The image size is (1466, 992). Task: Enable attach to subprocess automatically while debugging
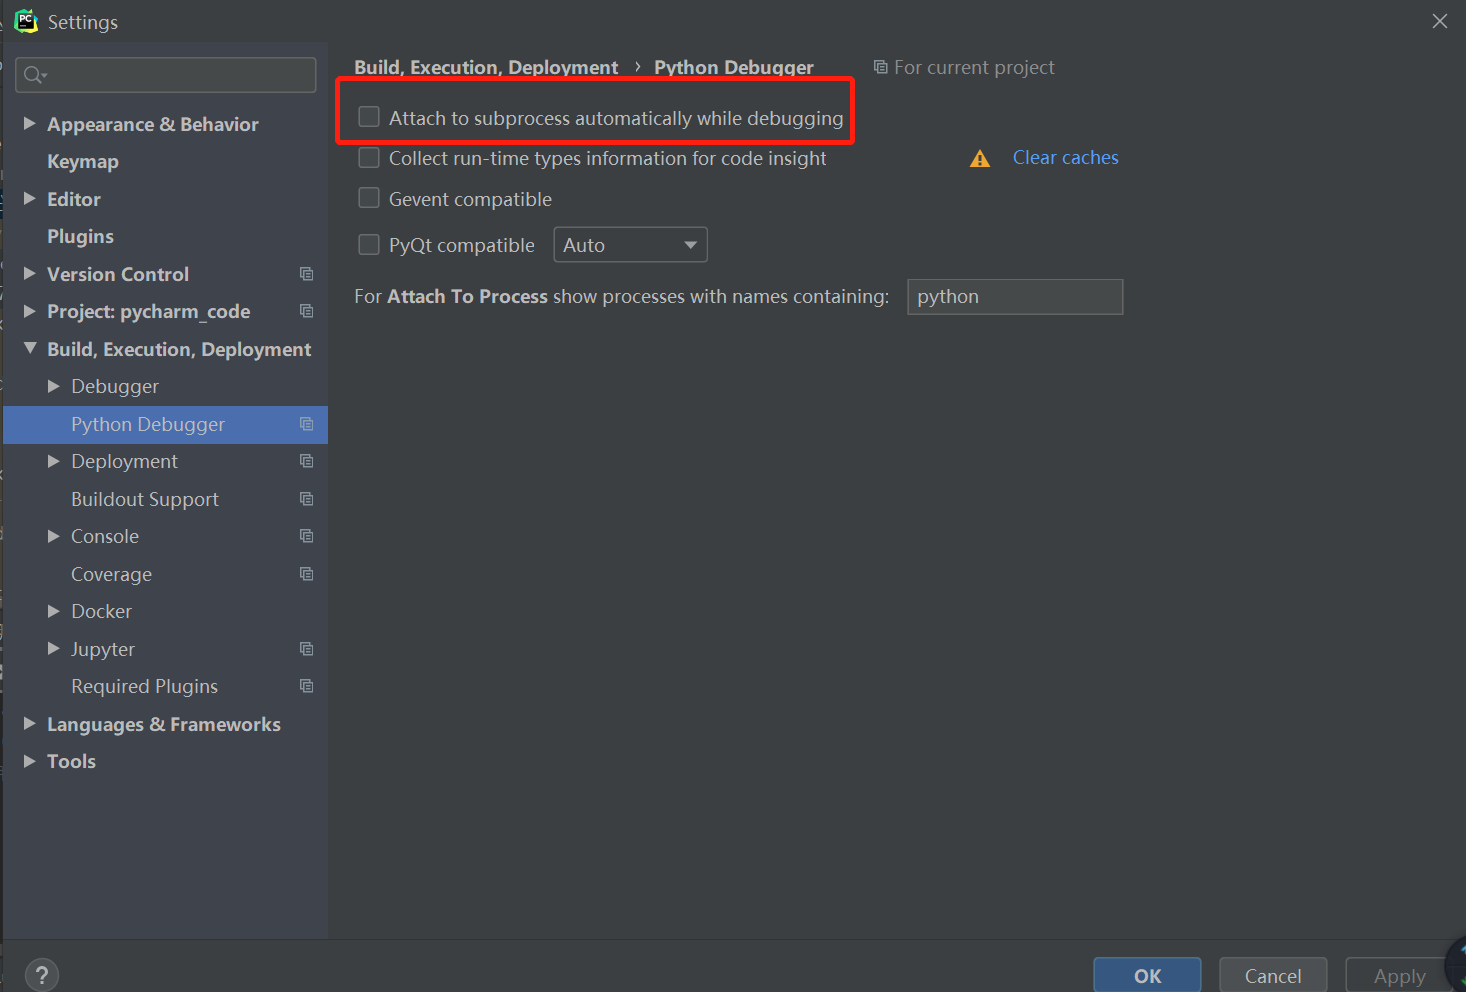pos(368,116)
